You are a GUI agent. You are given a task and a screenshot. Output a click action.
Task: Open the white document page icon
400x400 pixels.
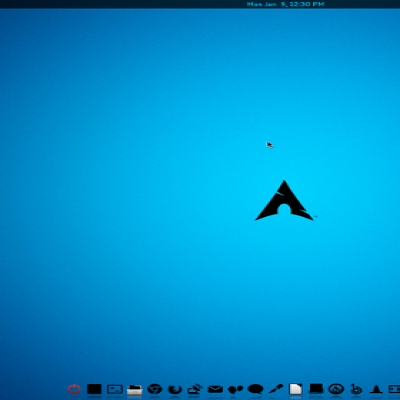click(296, 389)
